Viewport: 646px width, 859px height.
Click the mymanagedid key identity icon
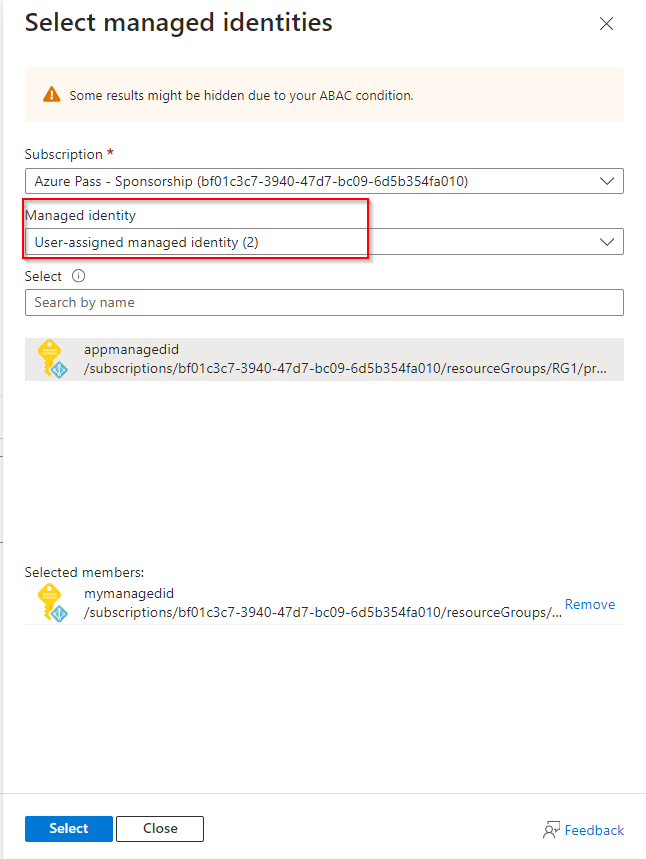(x=51, y=602)
